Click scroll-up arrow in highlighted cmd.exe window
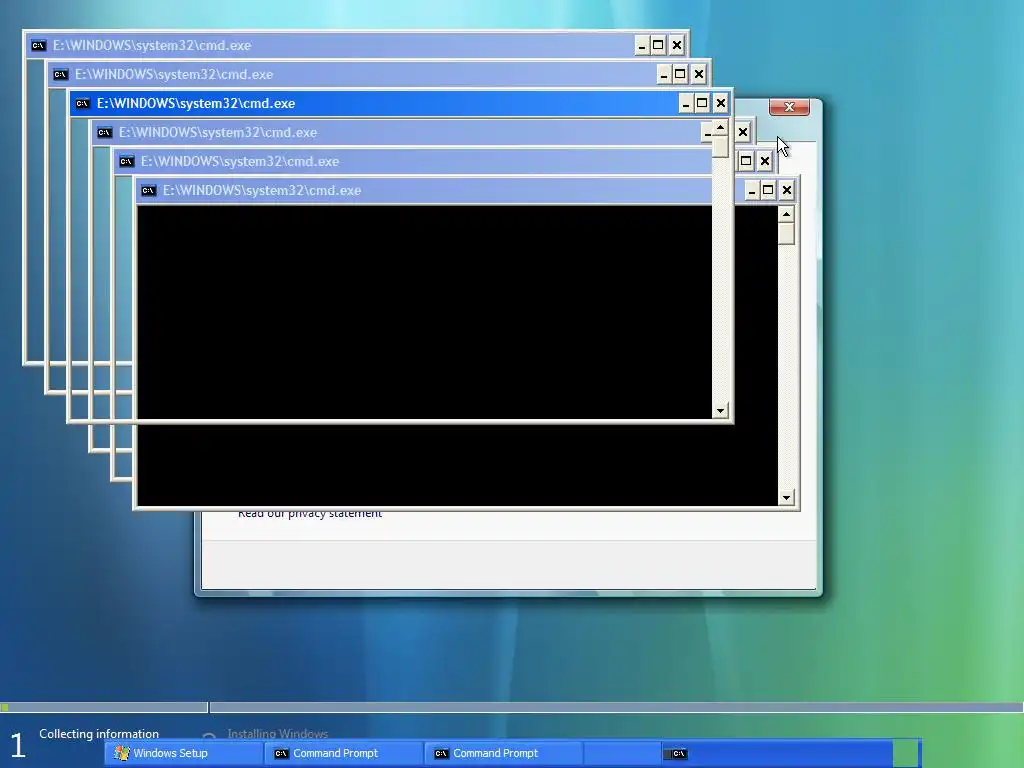 pos(720,127)
